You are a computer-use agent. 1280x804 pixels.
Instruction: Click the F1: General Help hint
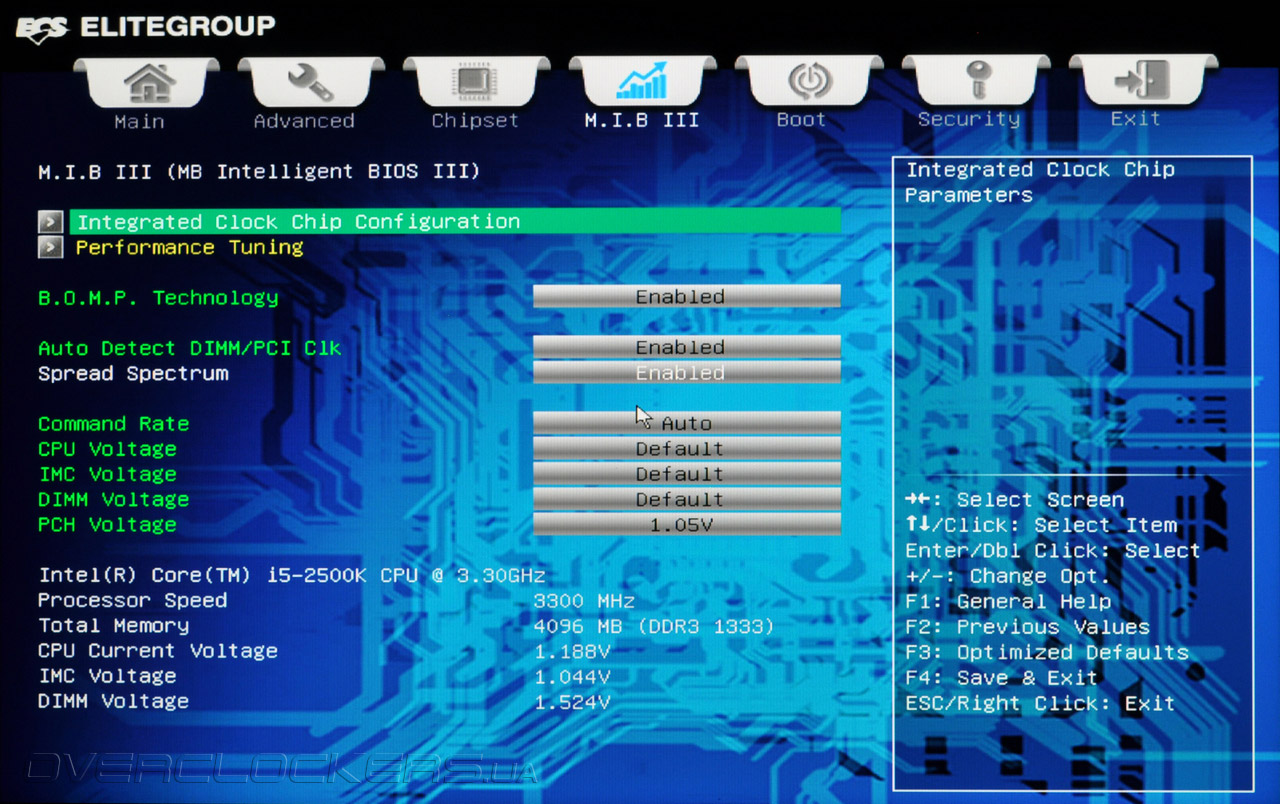tap(1008, 602)
